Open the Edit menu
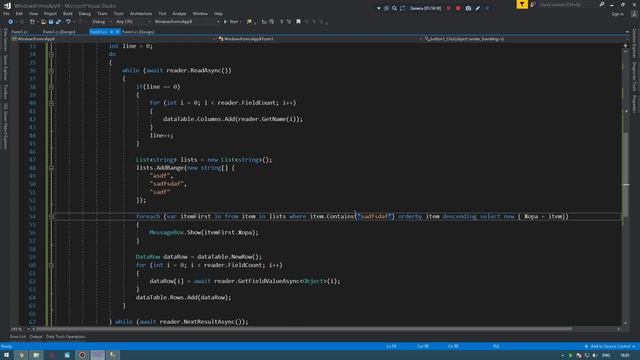This screenshot has height=360, width=640. (19, 13)
